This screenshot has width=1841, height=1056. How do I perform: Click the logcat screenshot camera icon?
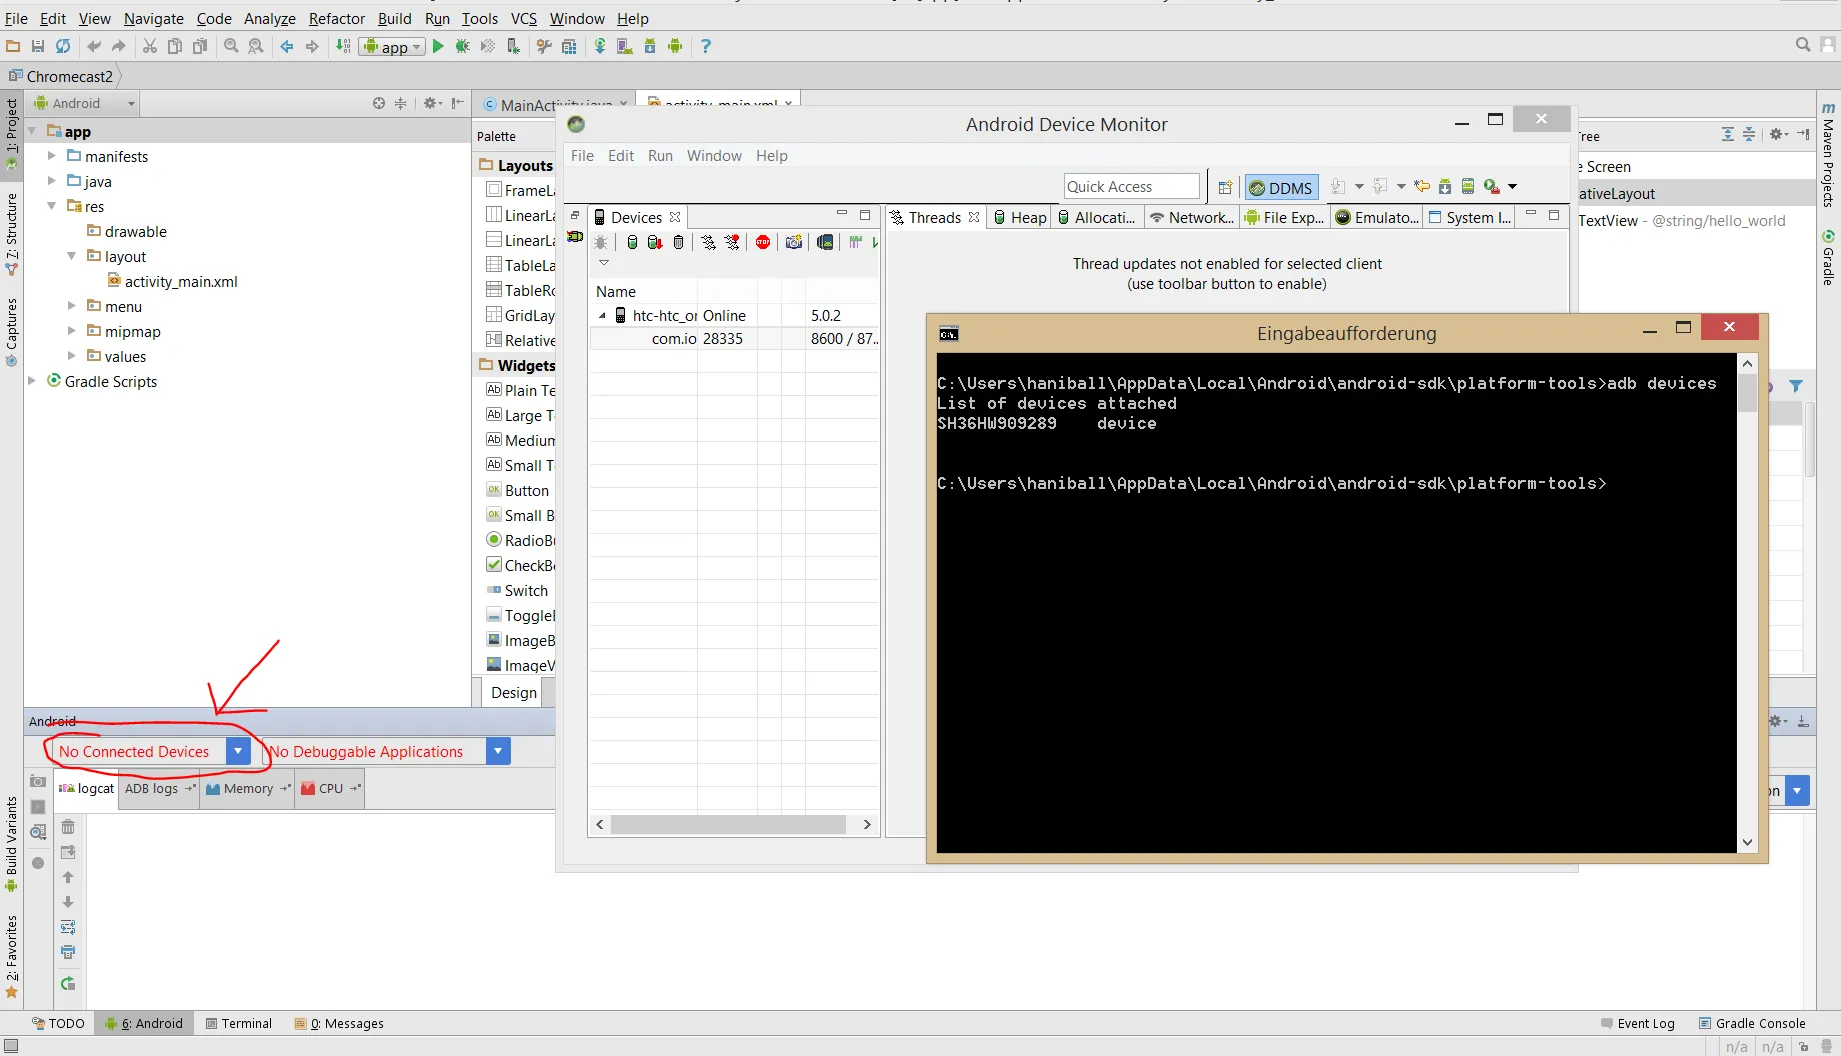(x=38, y=781)
